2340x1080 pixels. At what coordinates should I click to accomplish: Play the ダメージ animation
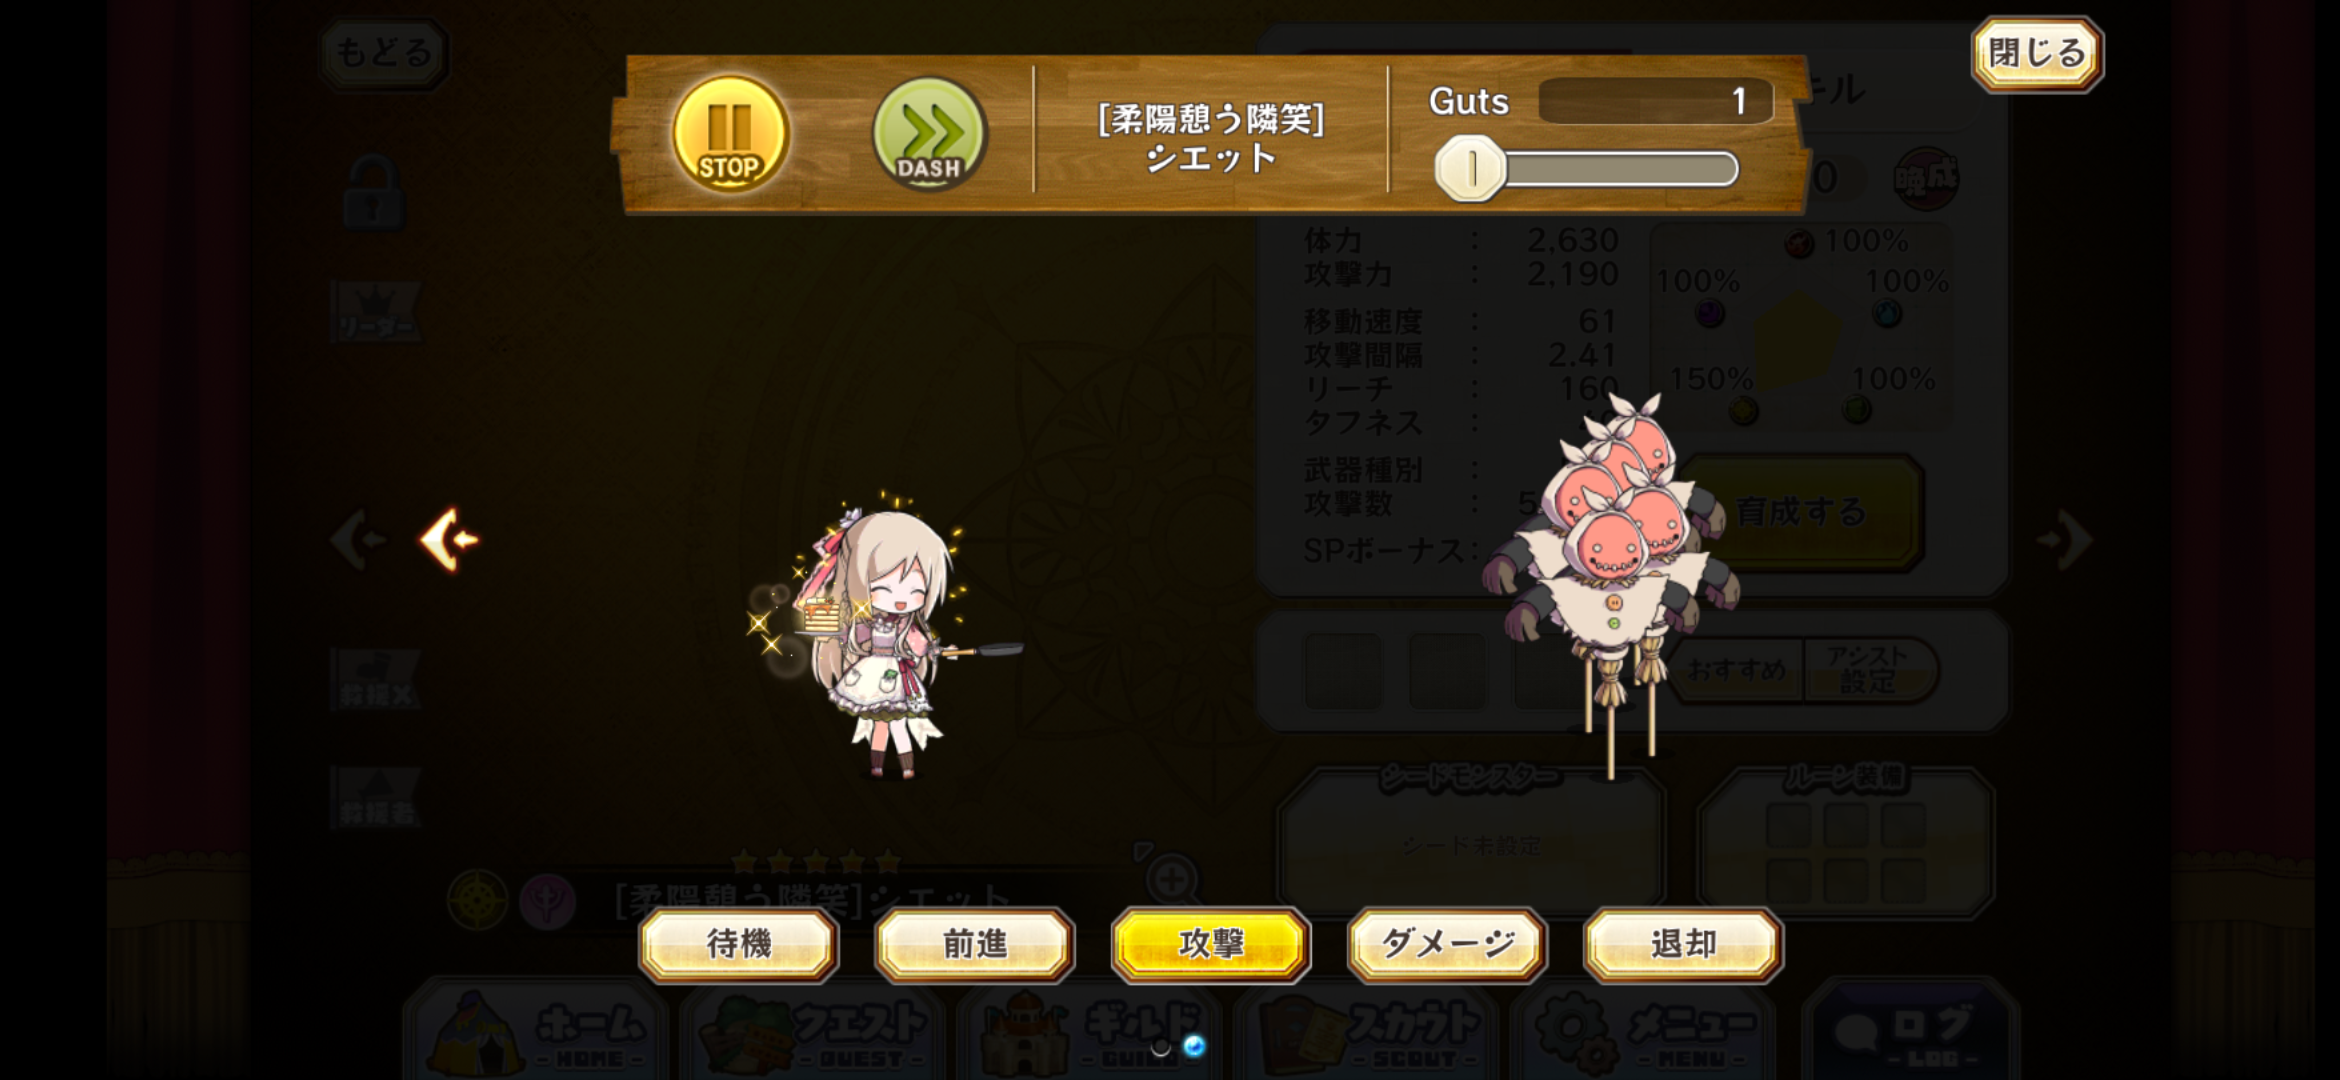pos(1447,944)
